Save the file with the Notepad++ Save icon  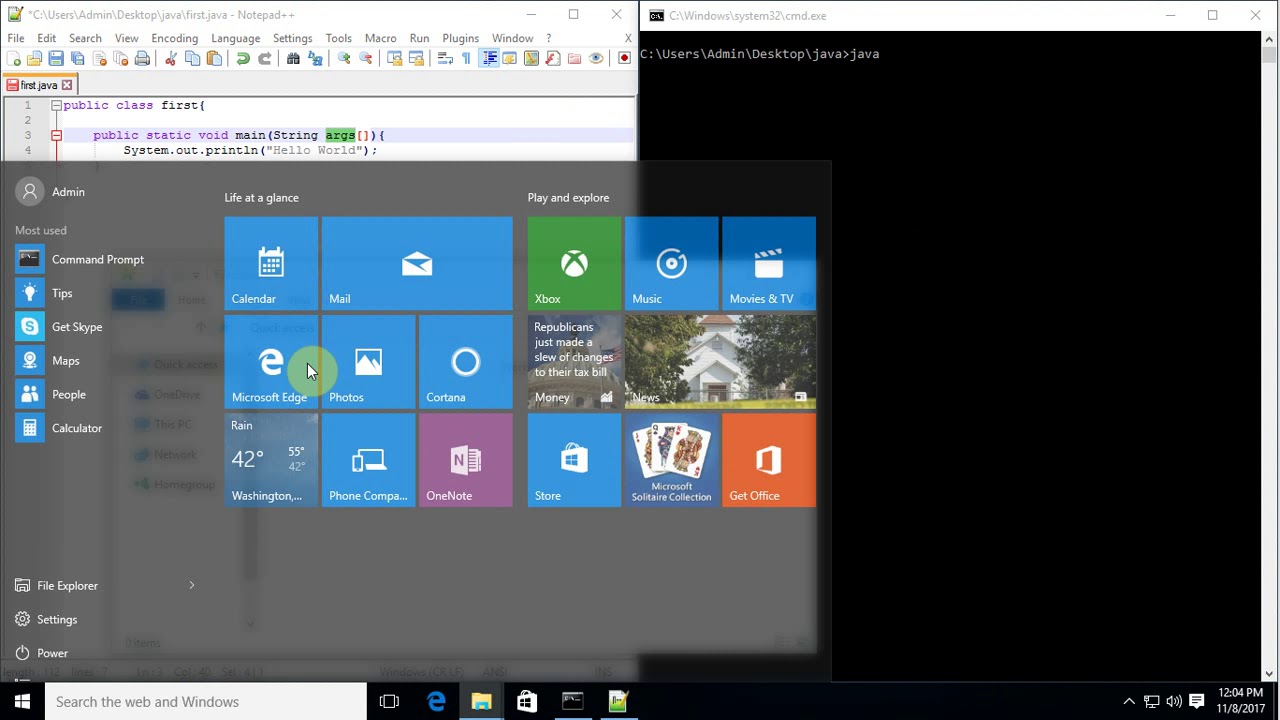pos(56,59)
